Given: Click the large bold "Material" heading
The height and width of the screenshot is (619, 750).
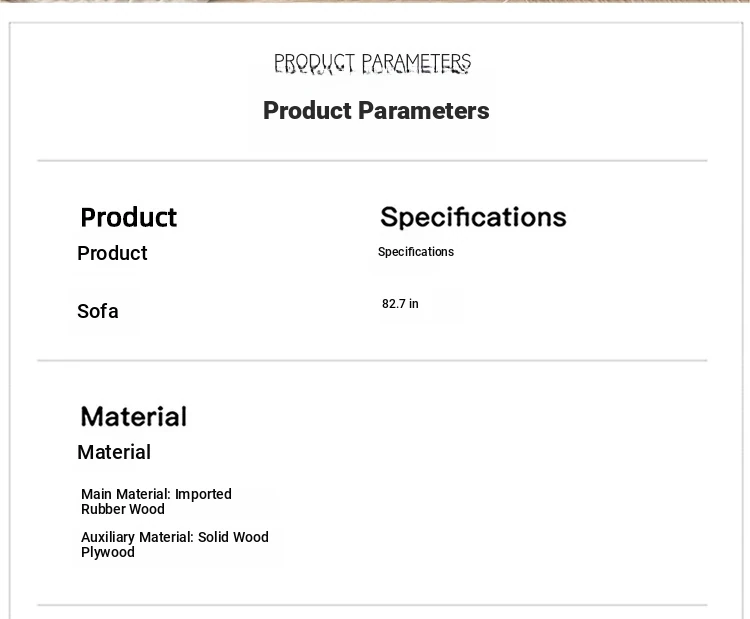Looking at the screenshot, I should pos(133,416).
